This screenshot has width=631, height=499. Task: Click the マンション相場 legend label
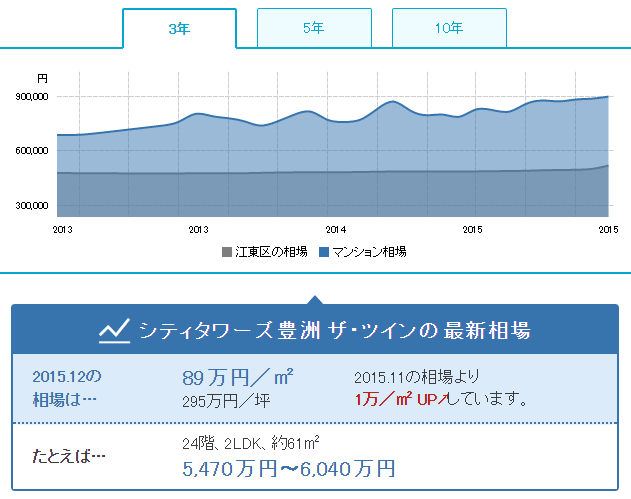coord(369,252)
